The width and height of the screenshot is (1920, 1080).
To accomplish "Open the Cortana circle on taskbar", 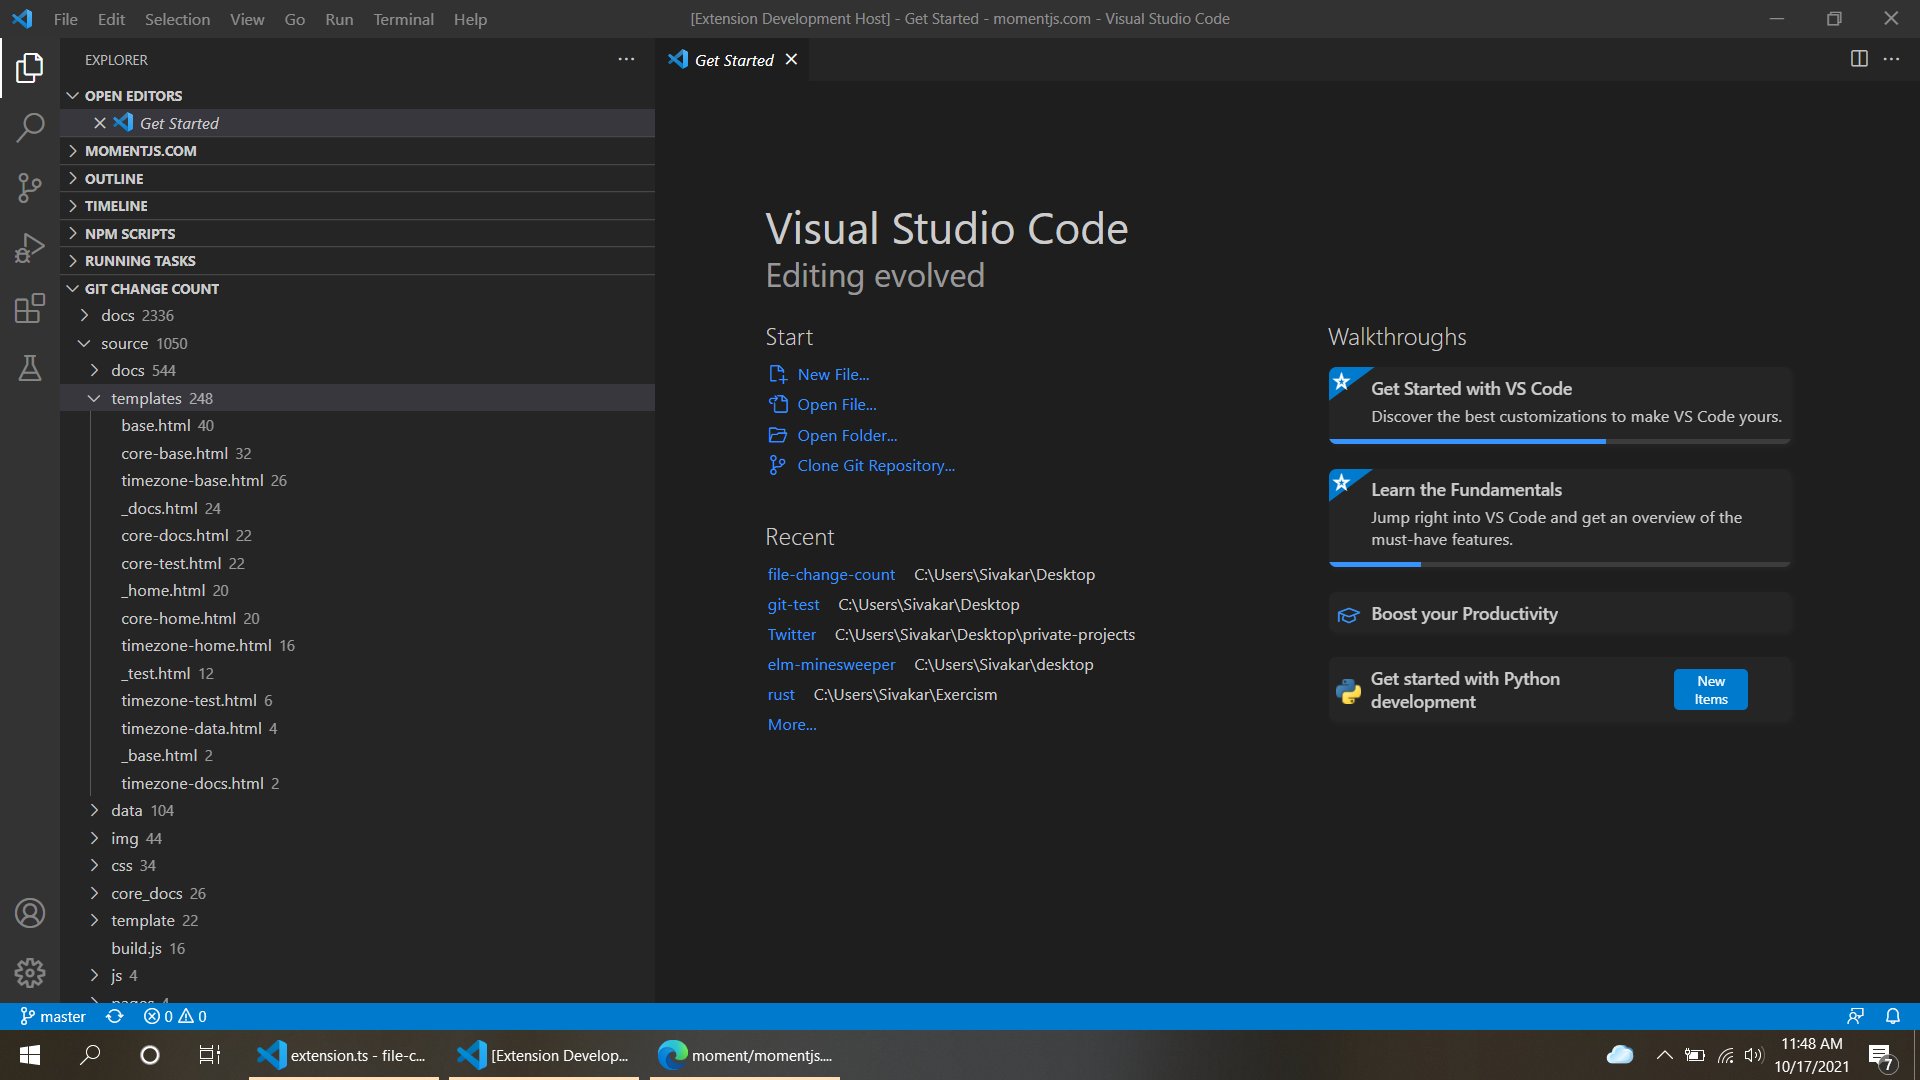I will click(x=150, y=1055).
